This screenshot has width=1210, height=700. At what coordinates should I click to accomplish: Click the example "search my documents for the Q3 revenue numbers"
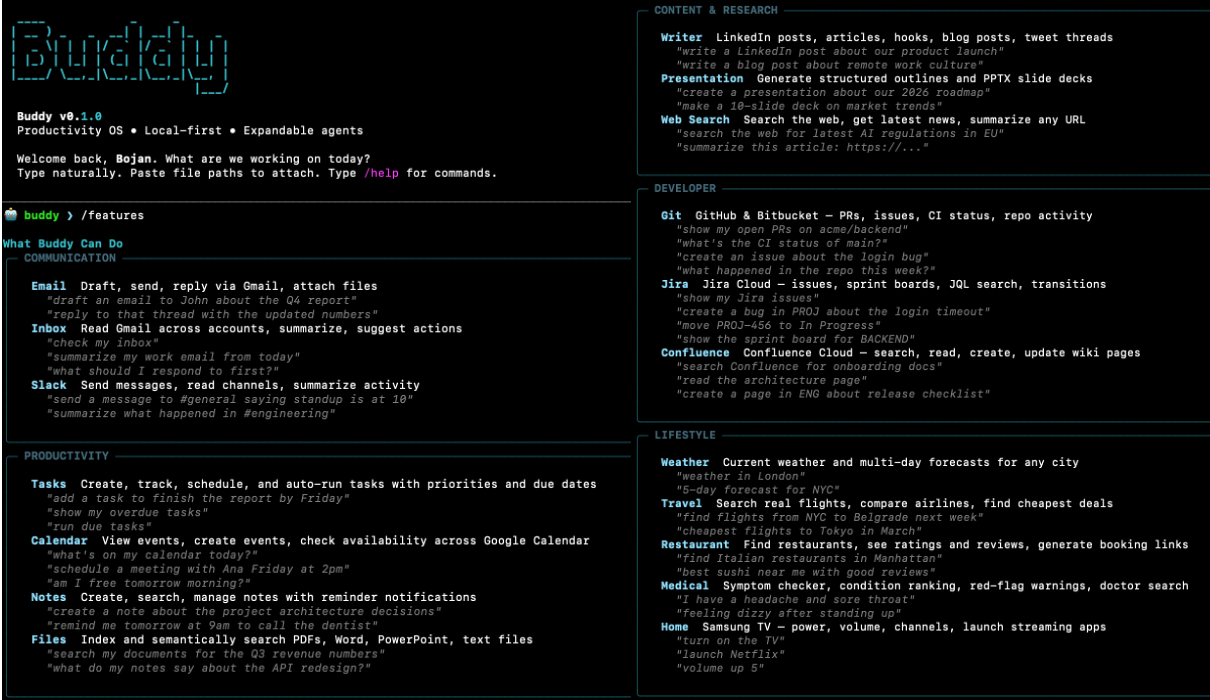coord(215,654)
